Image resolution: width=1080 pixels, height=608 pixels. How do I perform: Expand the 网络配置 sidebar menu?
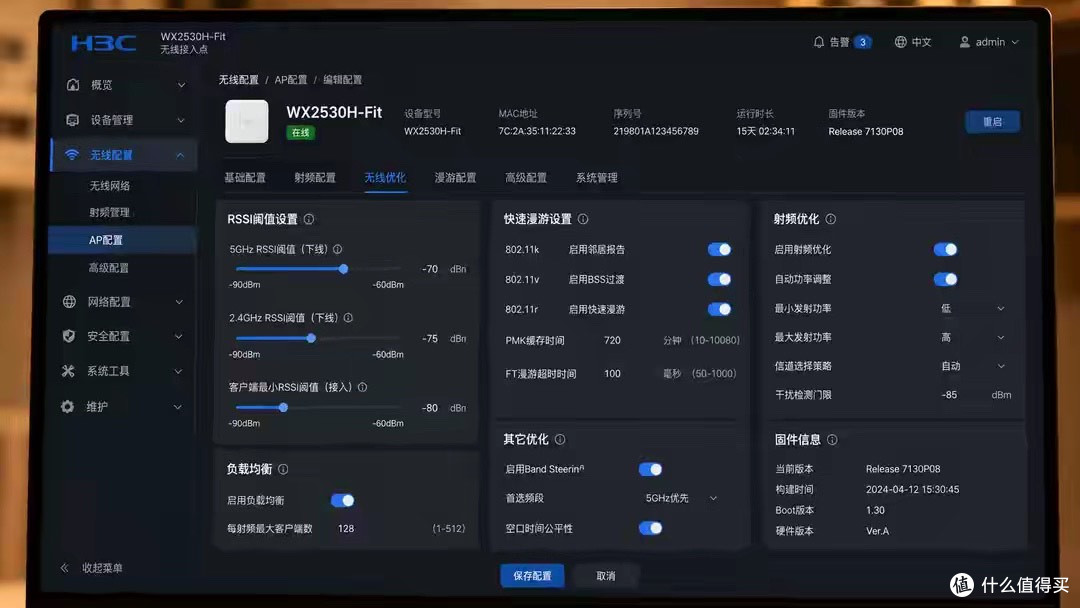[x=179, y=302]
